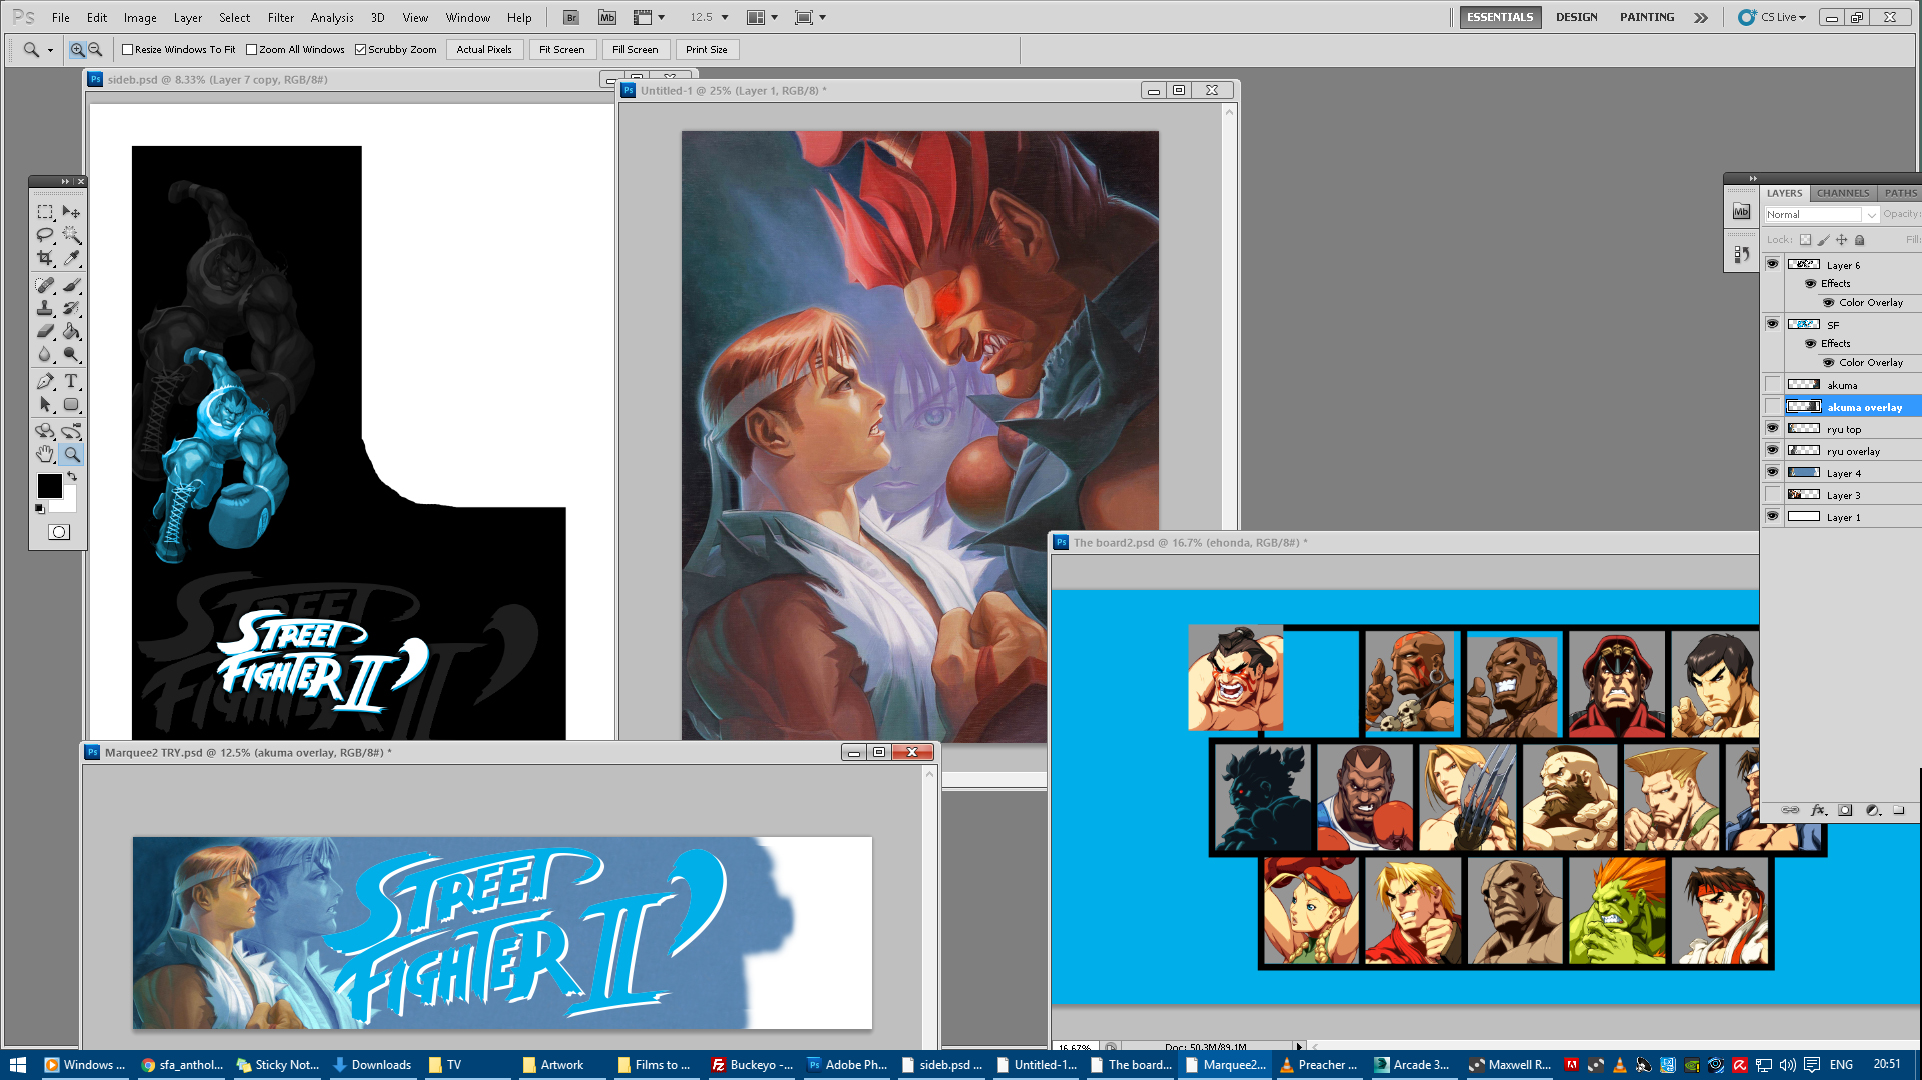Screen dimensions: 1922x1080
Task: Show Layer 3 visibility
Action: [1772, 494]
